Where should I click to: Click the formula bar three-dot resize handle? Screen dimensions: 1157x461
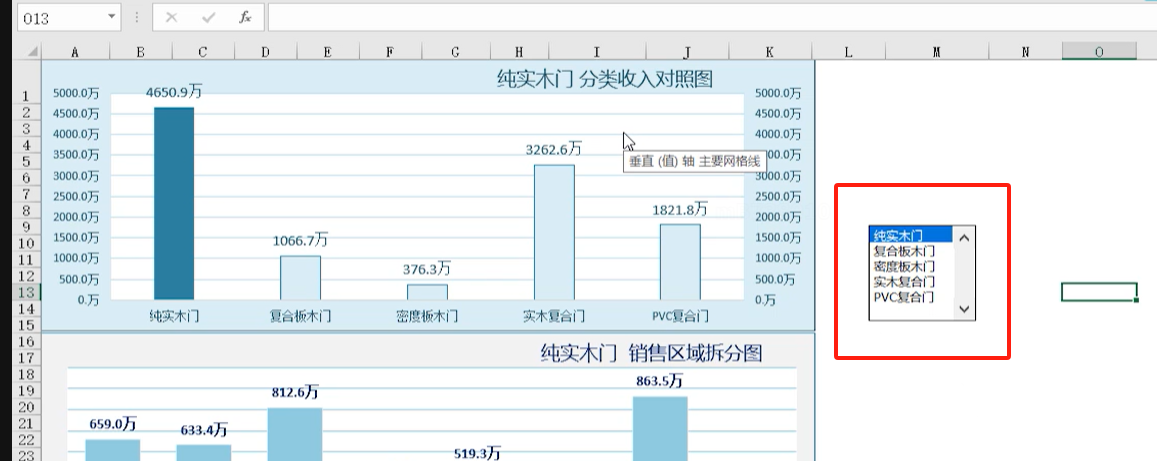(x=136, y=18)
